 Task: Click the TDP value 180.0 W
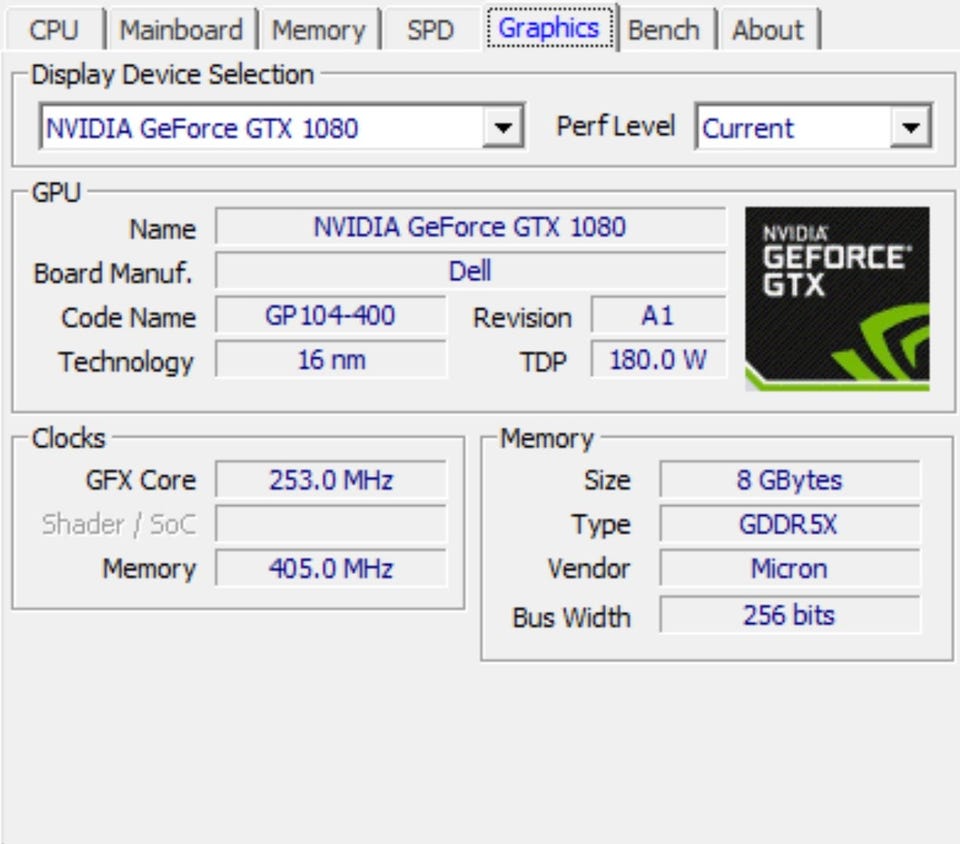tap(657, 360)
